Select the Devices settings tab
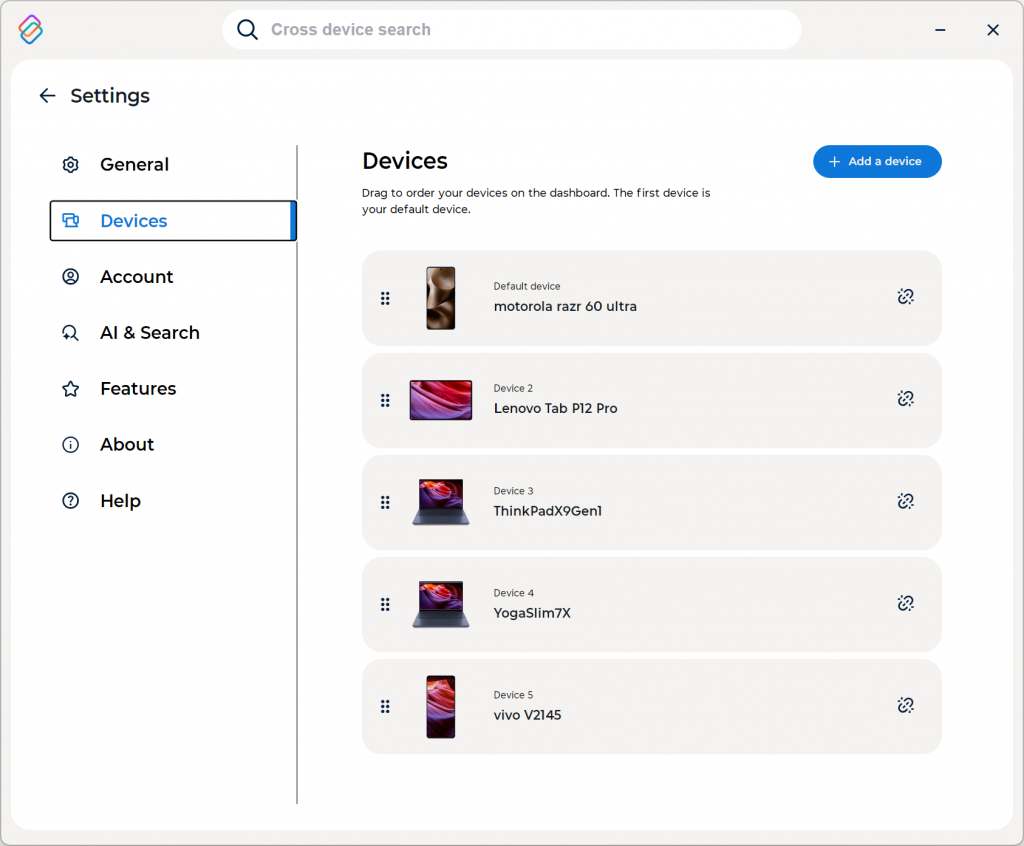 (x=134, y=221)
